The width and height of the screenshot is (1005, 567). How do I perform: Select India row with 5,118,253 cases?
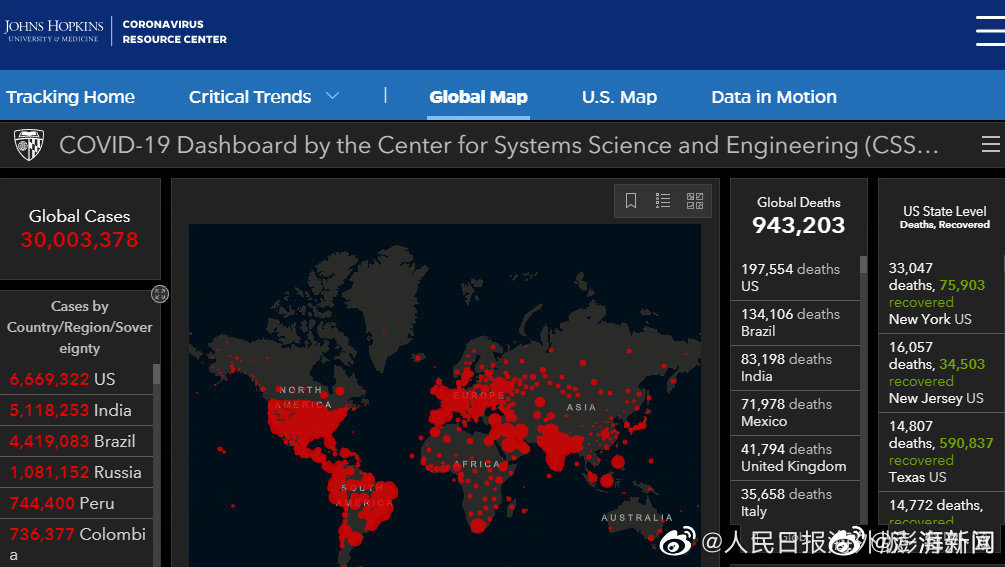click(x=76, y=410)
